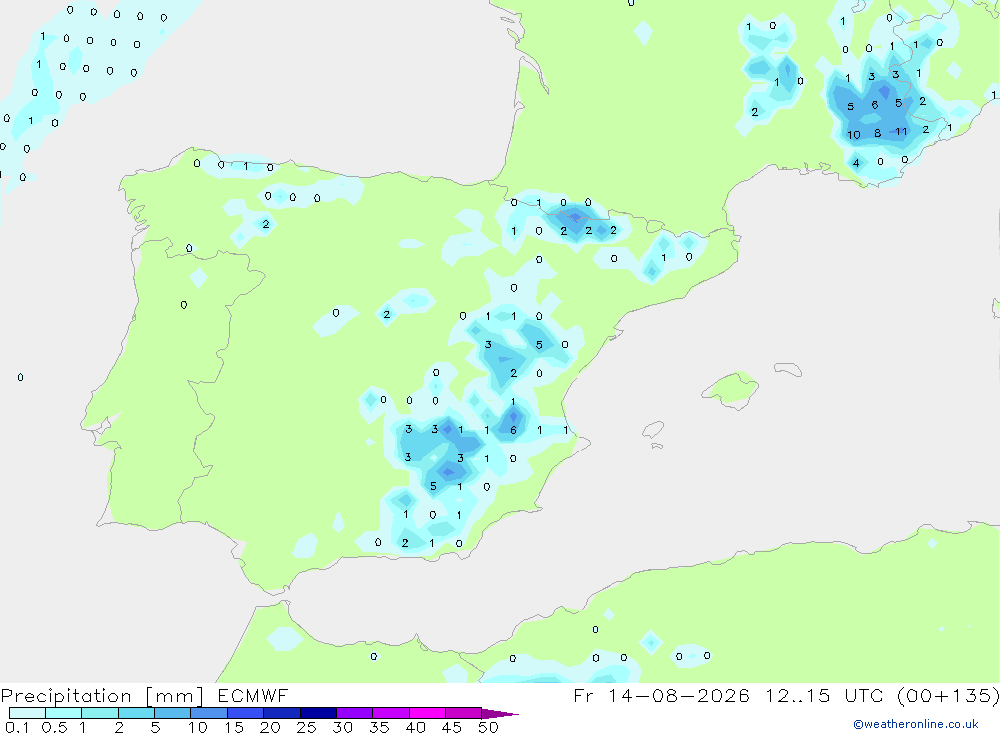
Task: Click the "Fr 14-08-2026" date text
Action: click(661, 695)
